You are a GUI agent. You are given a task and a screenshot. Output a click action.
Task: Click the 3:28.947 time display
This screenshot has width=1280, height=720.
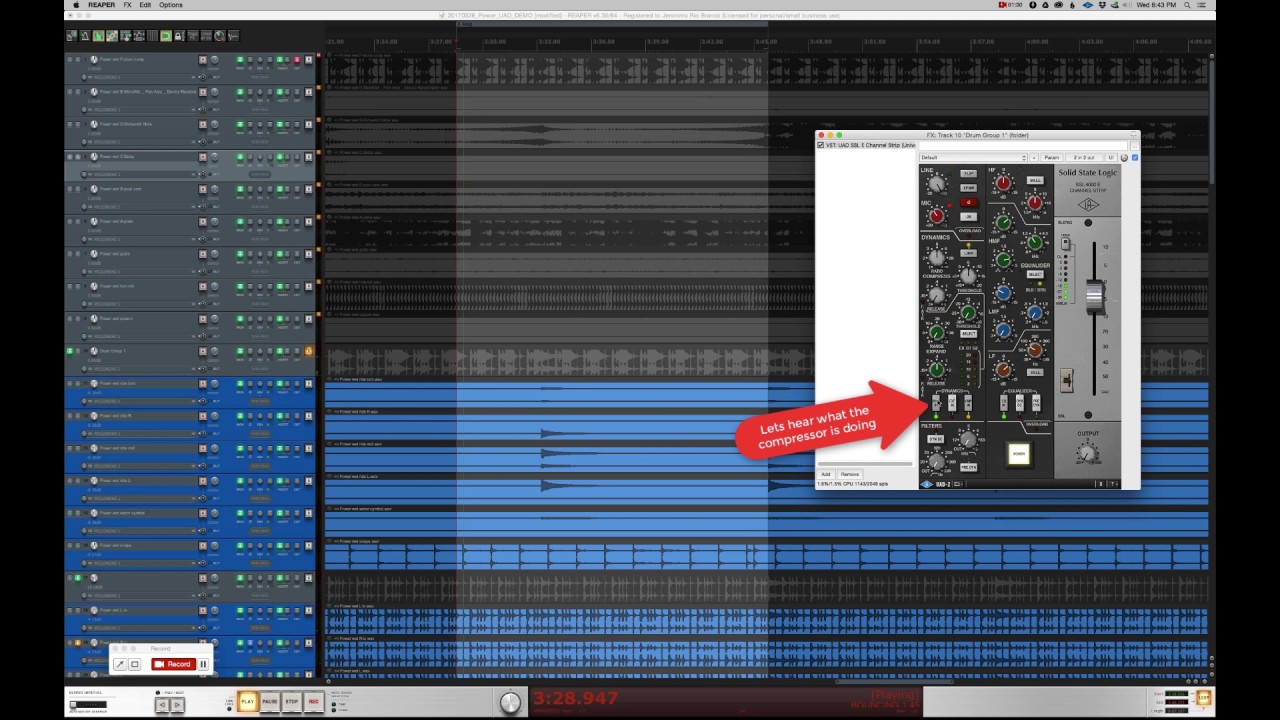(x=575, y=699)
